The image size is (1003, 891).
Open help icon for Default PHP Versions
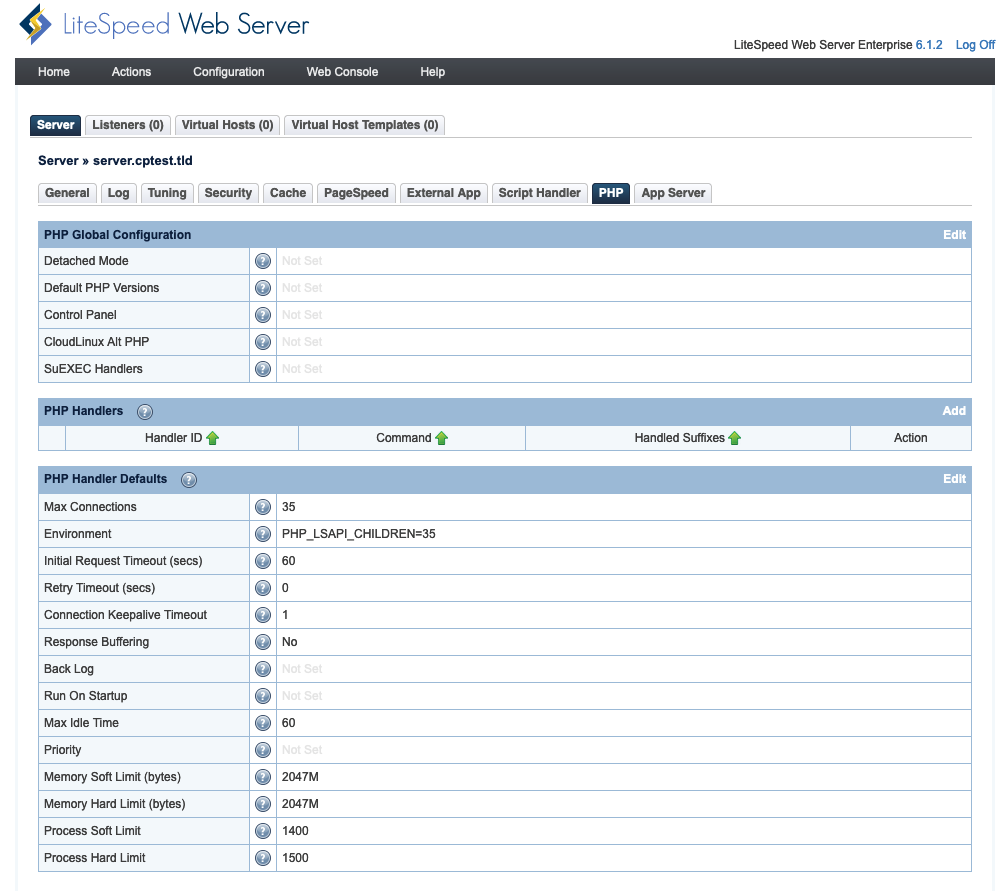tap(263, 288)
